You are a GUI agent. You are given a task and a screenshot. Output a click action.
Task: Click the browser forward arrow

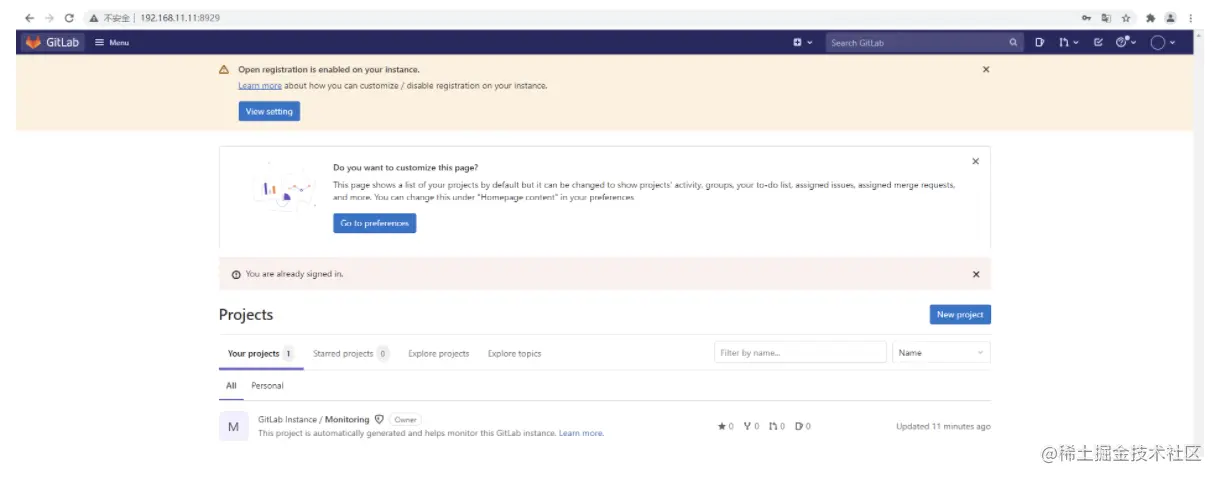pos(49,18)
